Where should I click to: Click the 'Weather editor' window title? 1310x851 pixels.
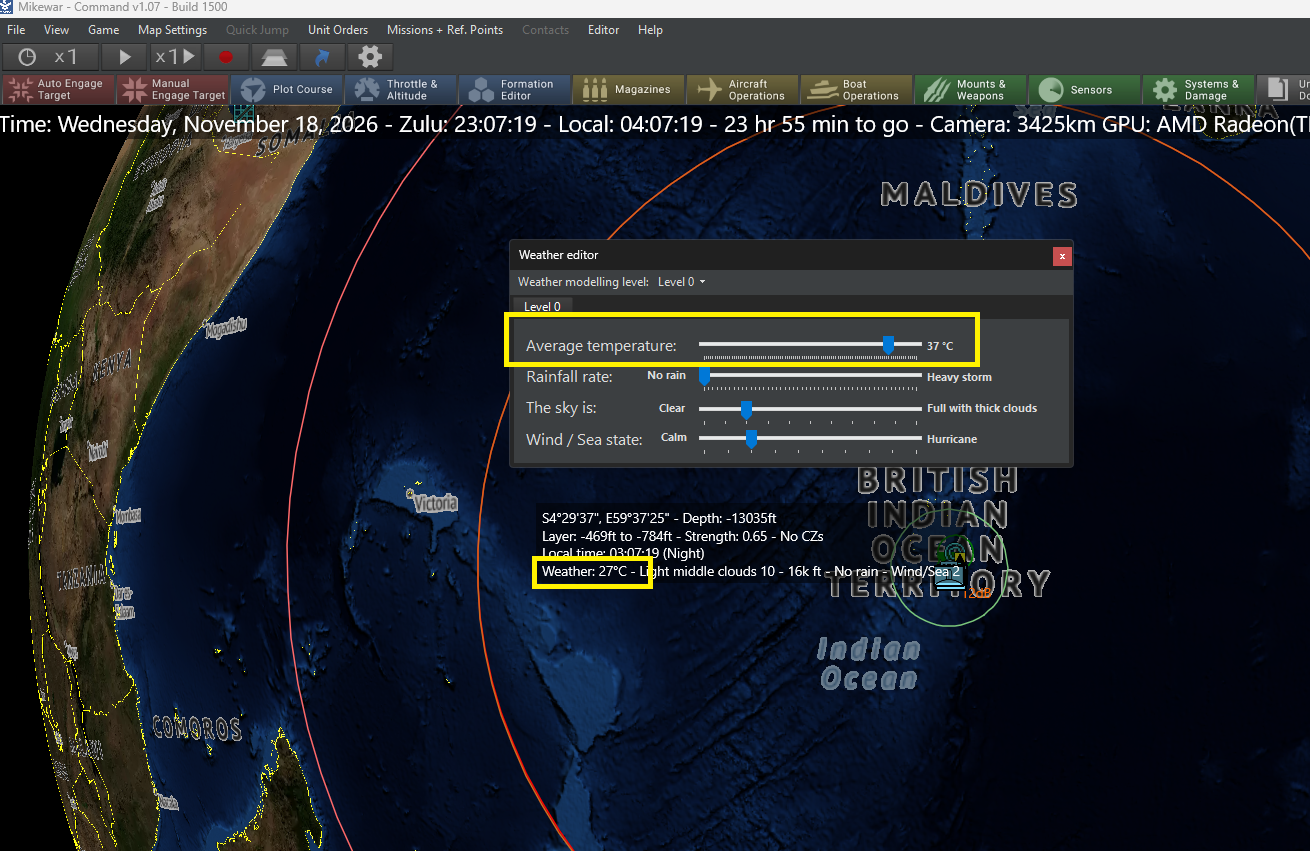558,256
